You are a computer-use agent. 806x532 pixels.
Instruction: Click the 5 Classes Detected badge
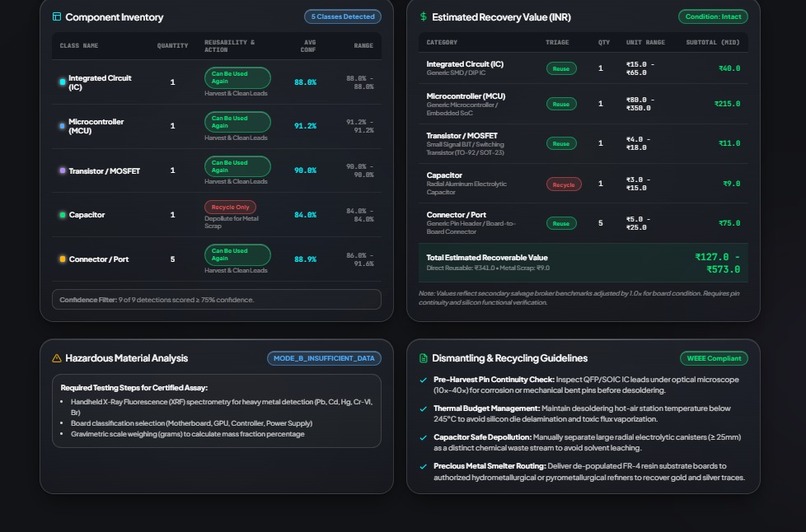(x=343, y=17)
